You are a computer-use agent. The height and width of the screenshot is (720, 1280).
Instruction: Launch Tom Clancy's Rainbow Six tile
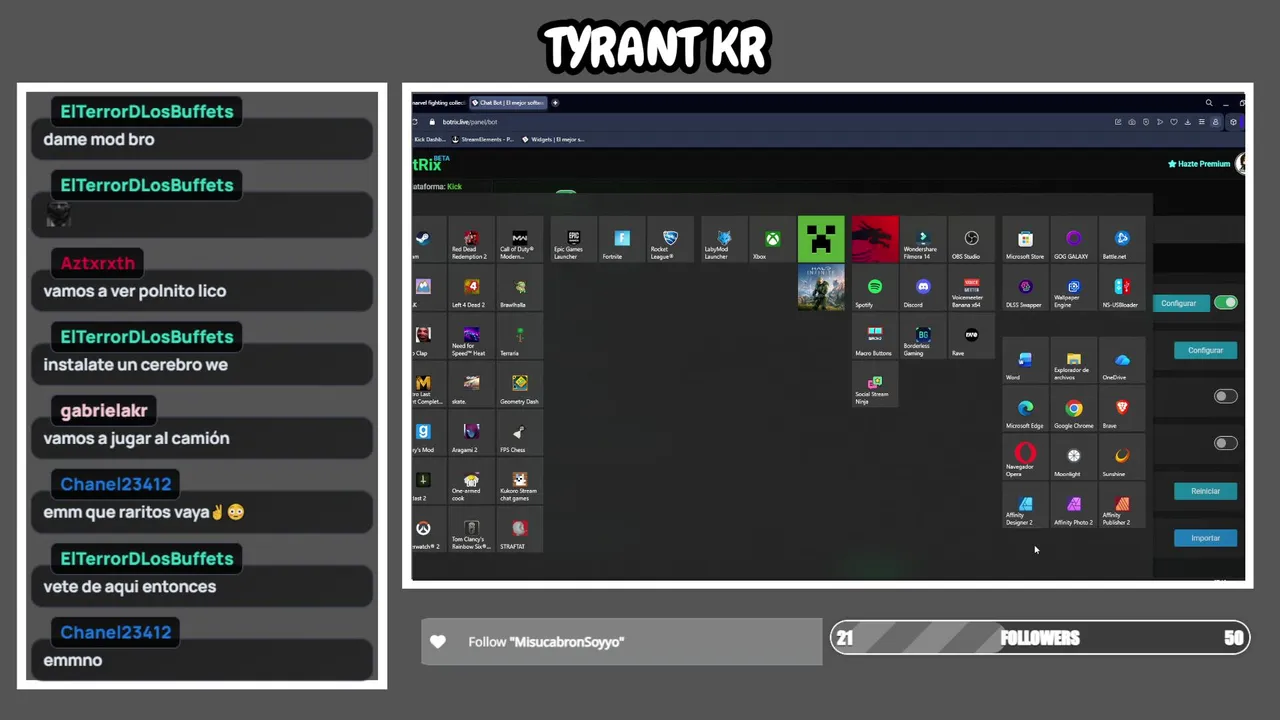point(471,530)
